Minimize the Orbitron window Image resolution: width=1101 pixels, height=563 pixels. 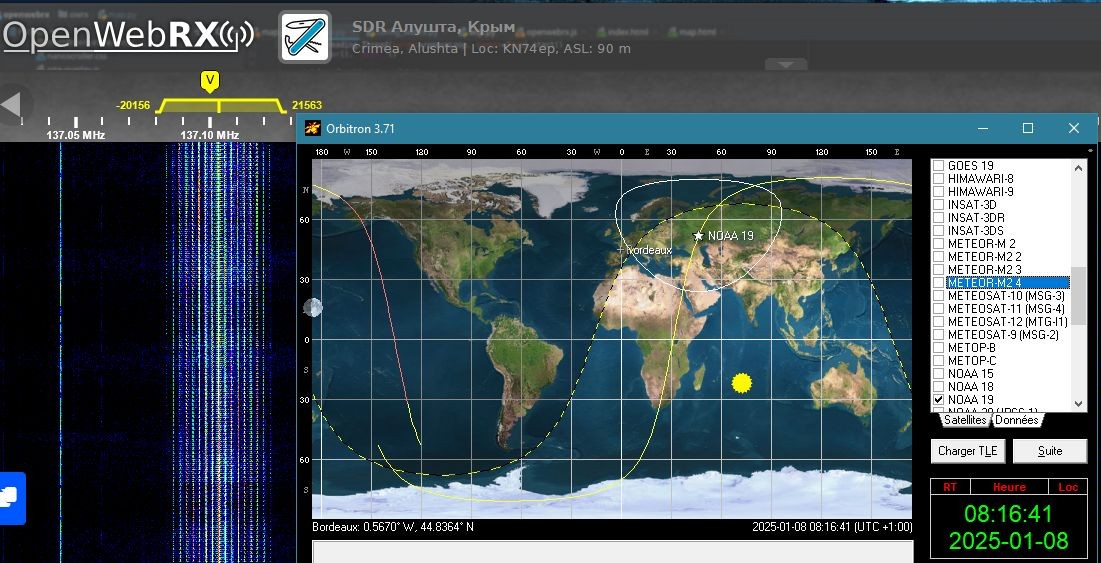(x=983, y=128)
